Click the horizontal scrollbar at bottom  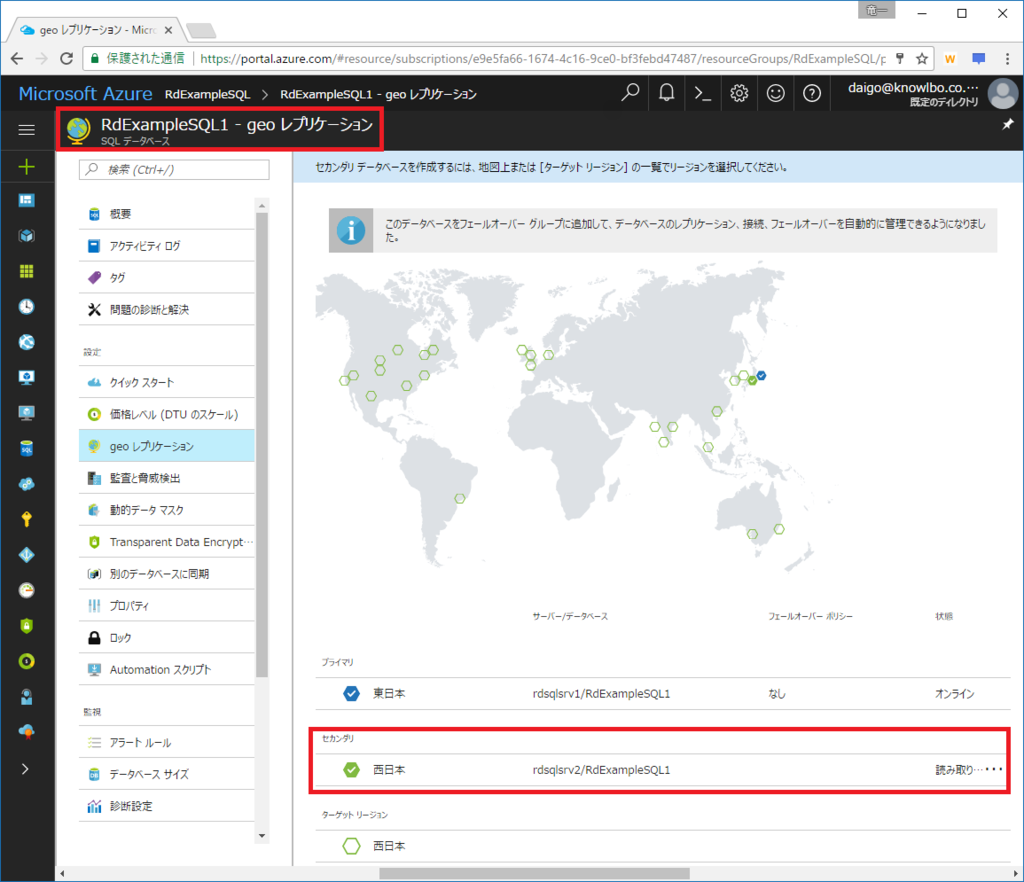pyautogui.click(x=534, y=874)
